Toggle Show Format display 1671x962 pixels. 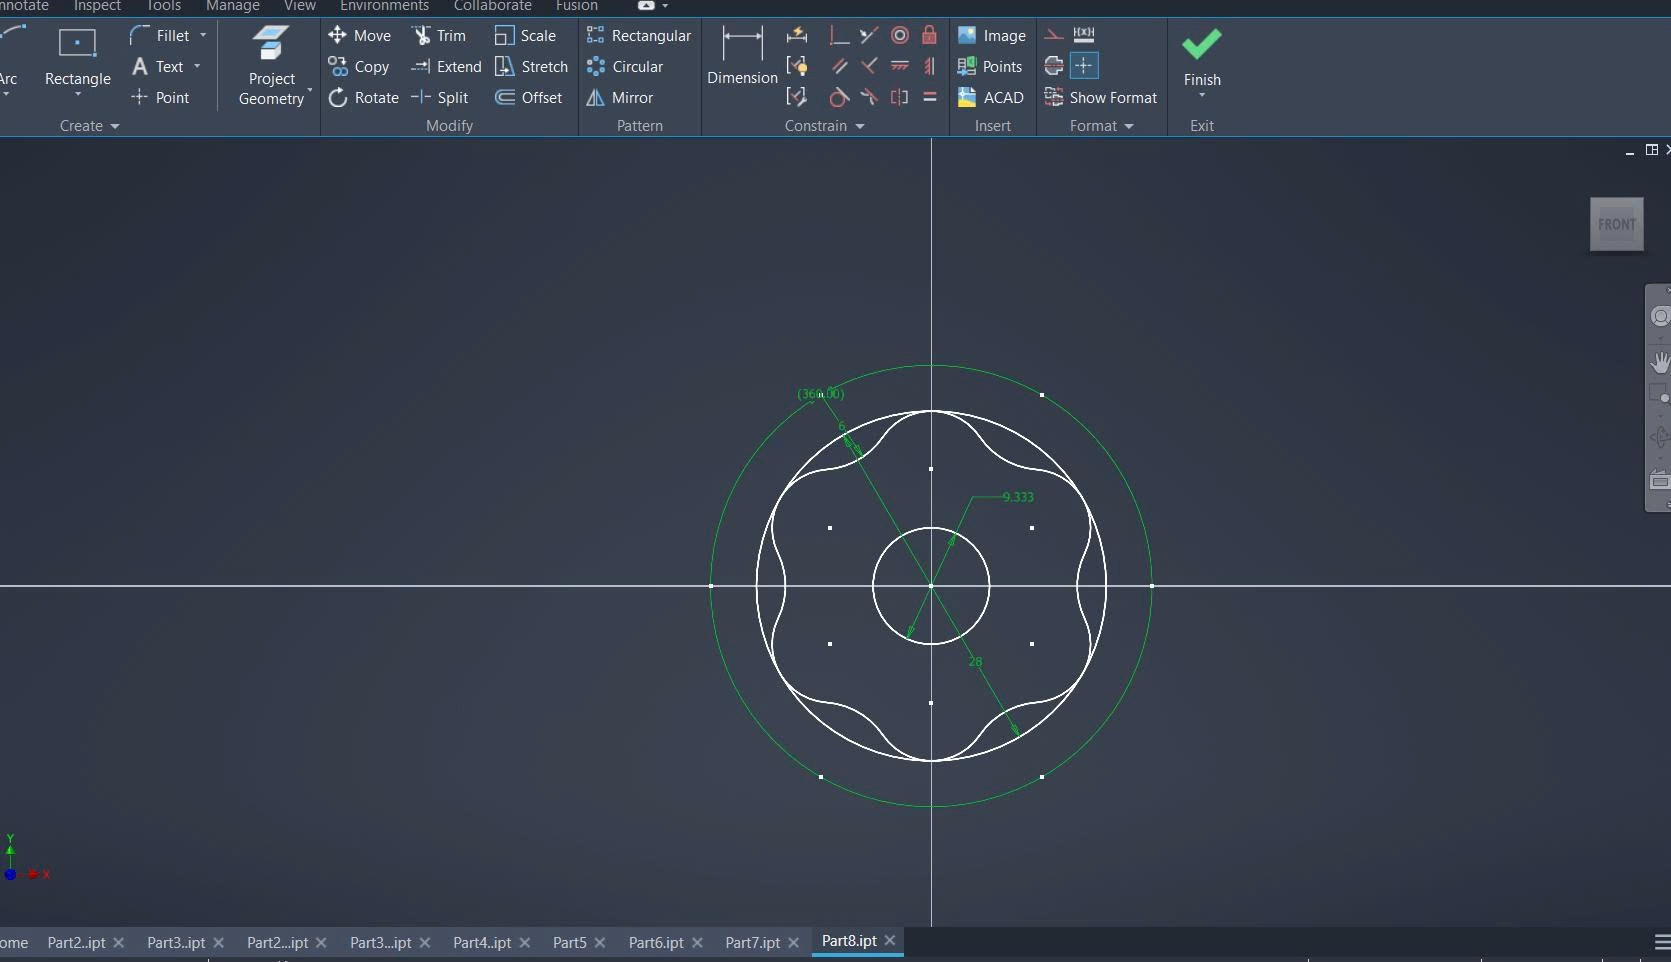[x=1100, y=98]
